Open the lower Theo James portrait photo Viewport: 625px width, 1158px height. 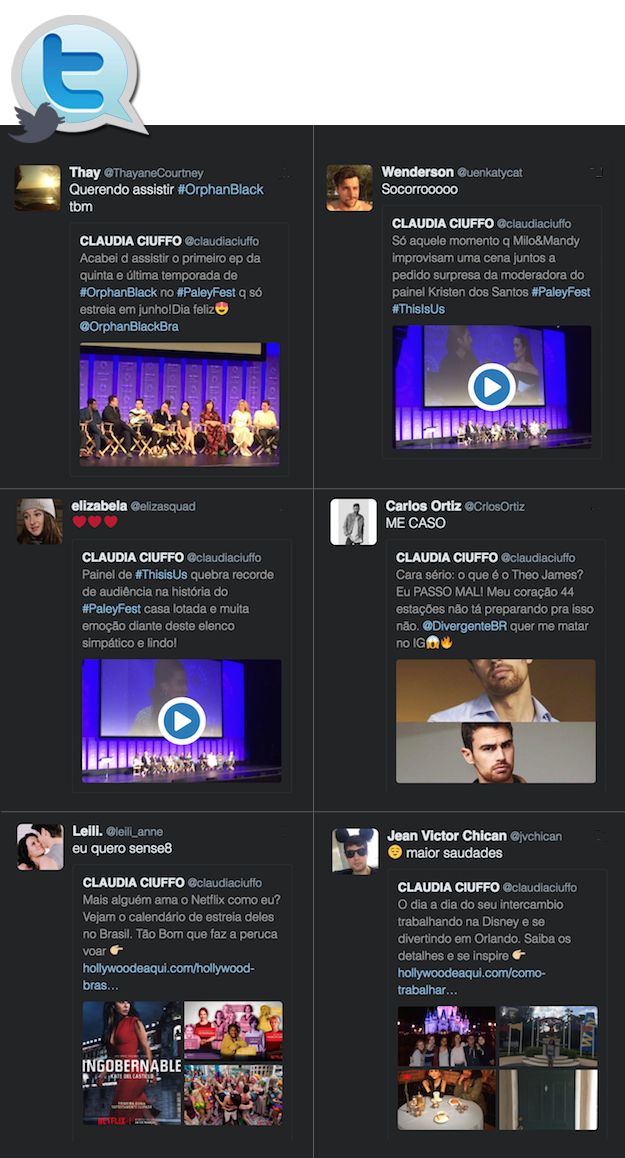coord(495,752)
